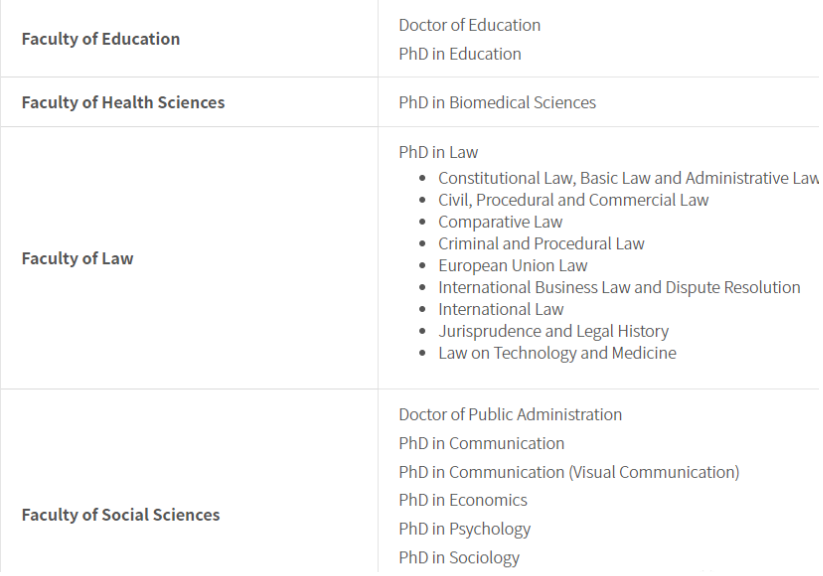823x576 pixels.
Task: Open PhD in Biomedical Sciences
Action: click(497, 102)
